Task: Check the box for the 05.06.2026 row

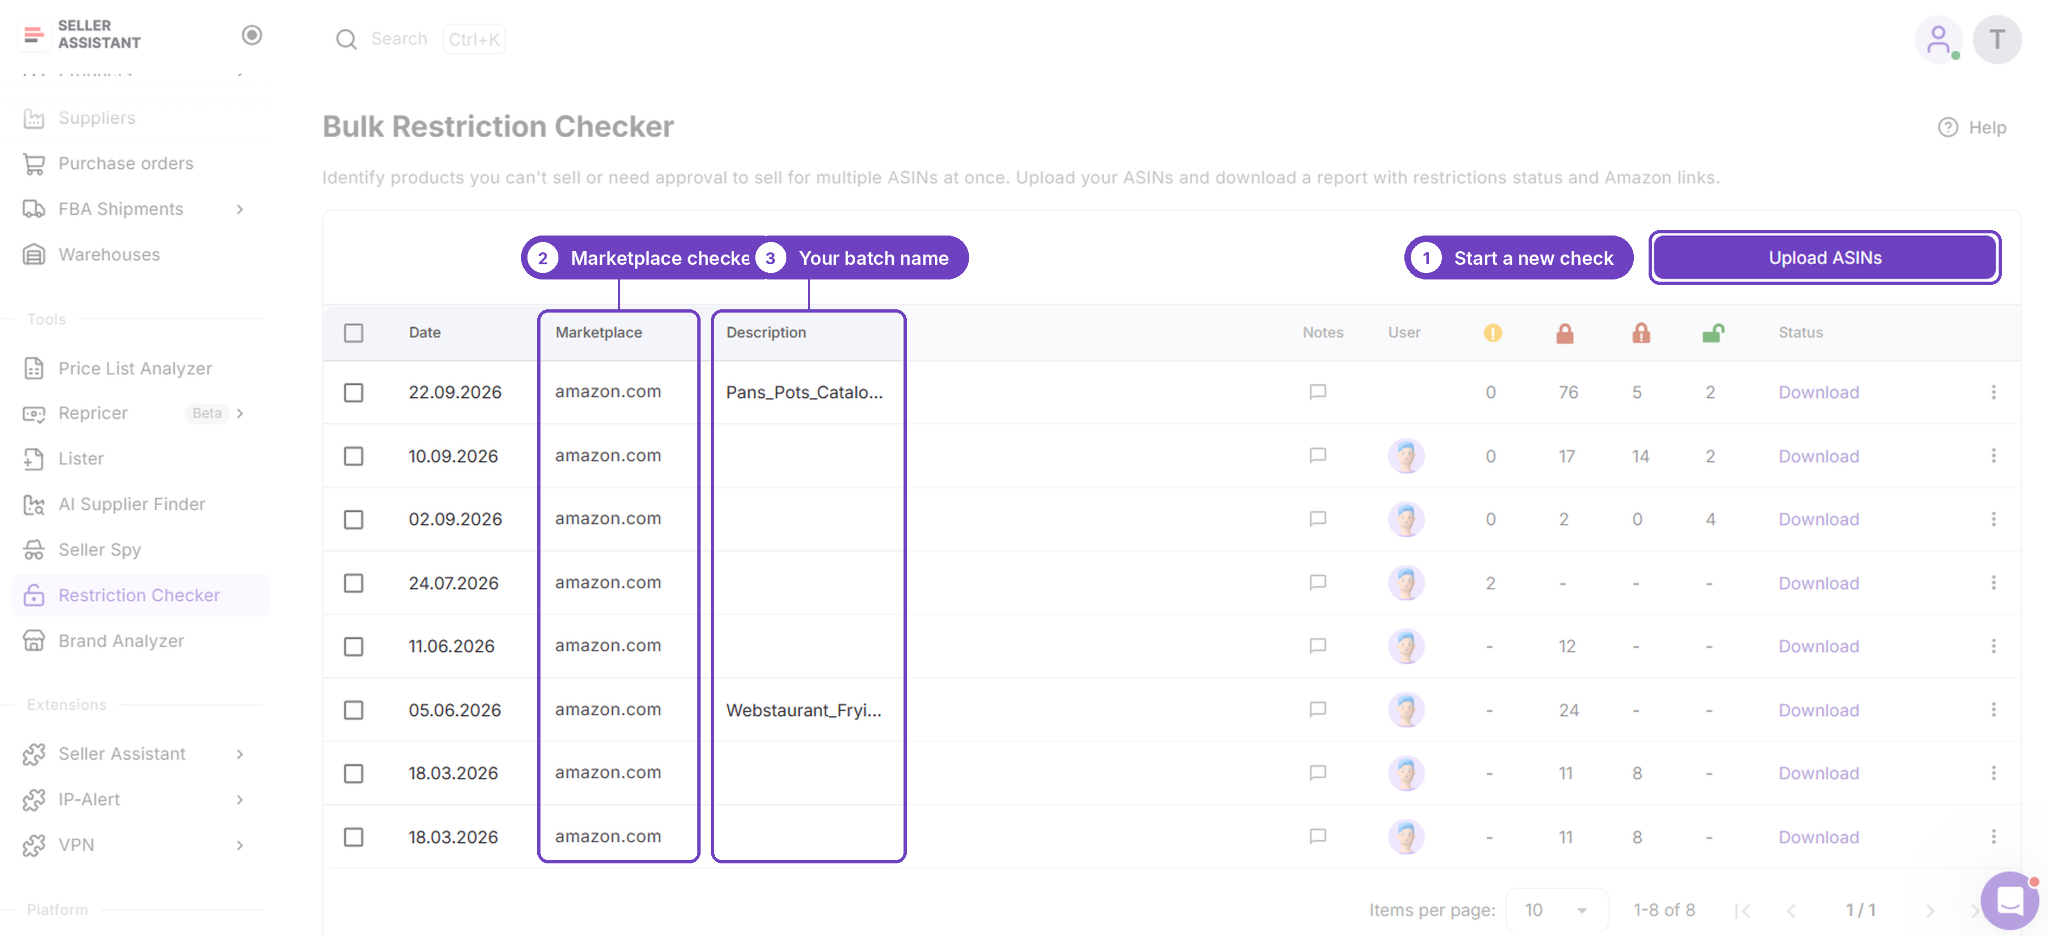Action: (x=354, y=710)
